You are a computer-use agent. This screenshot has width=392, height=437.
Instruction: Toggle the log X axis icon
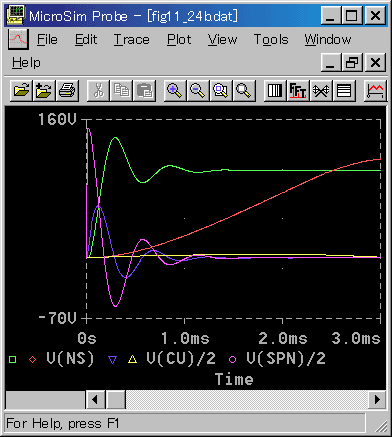click(275, 91)
